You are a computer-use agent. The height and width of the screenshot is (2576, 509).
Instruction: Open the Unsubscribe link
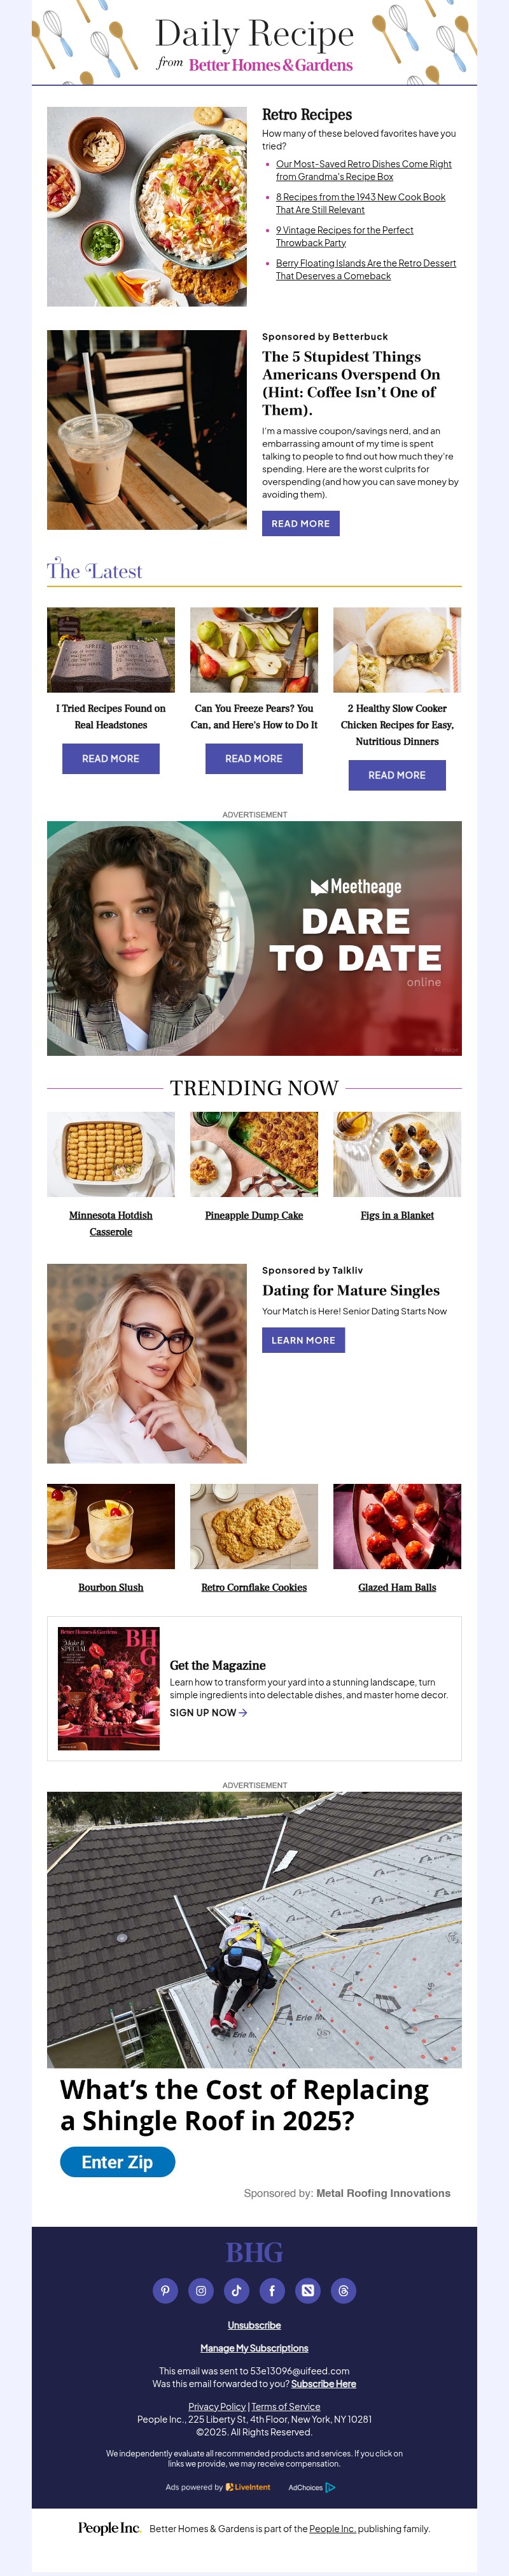[254, 2325]
